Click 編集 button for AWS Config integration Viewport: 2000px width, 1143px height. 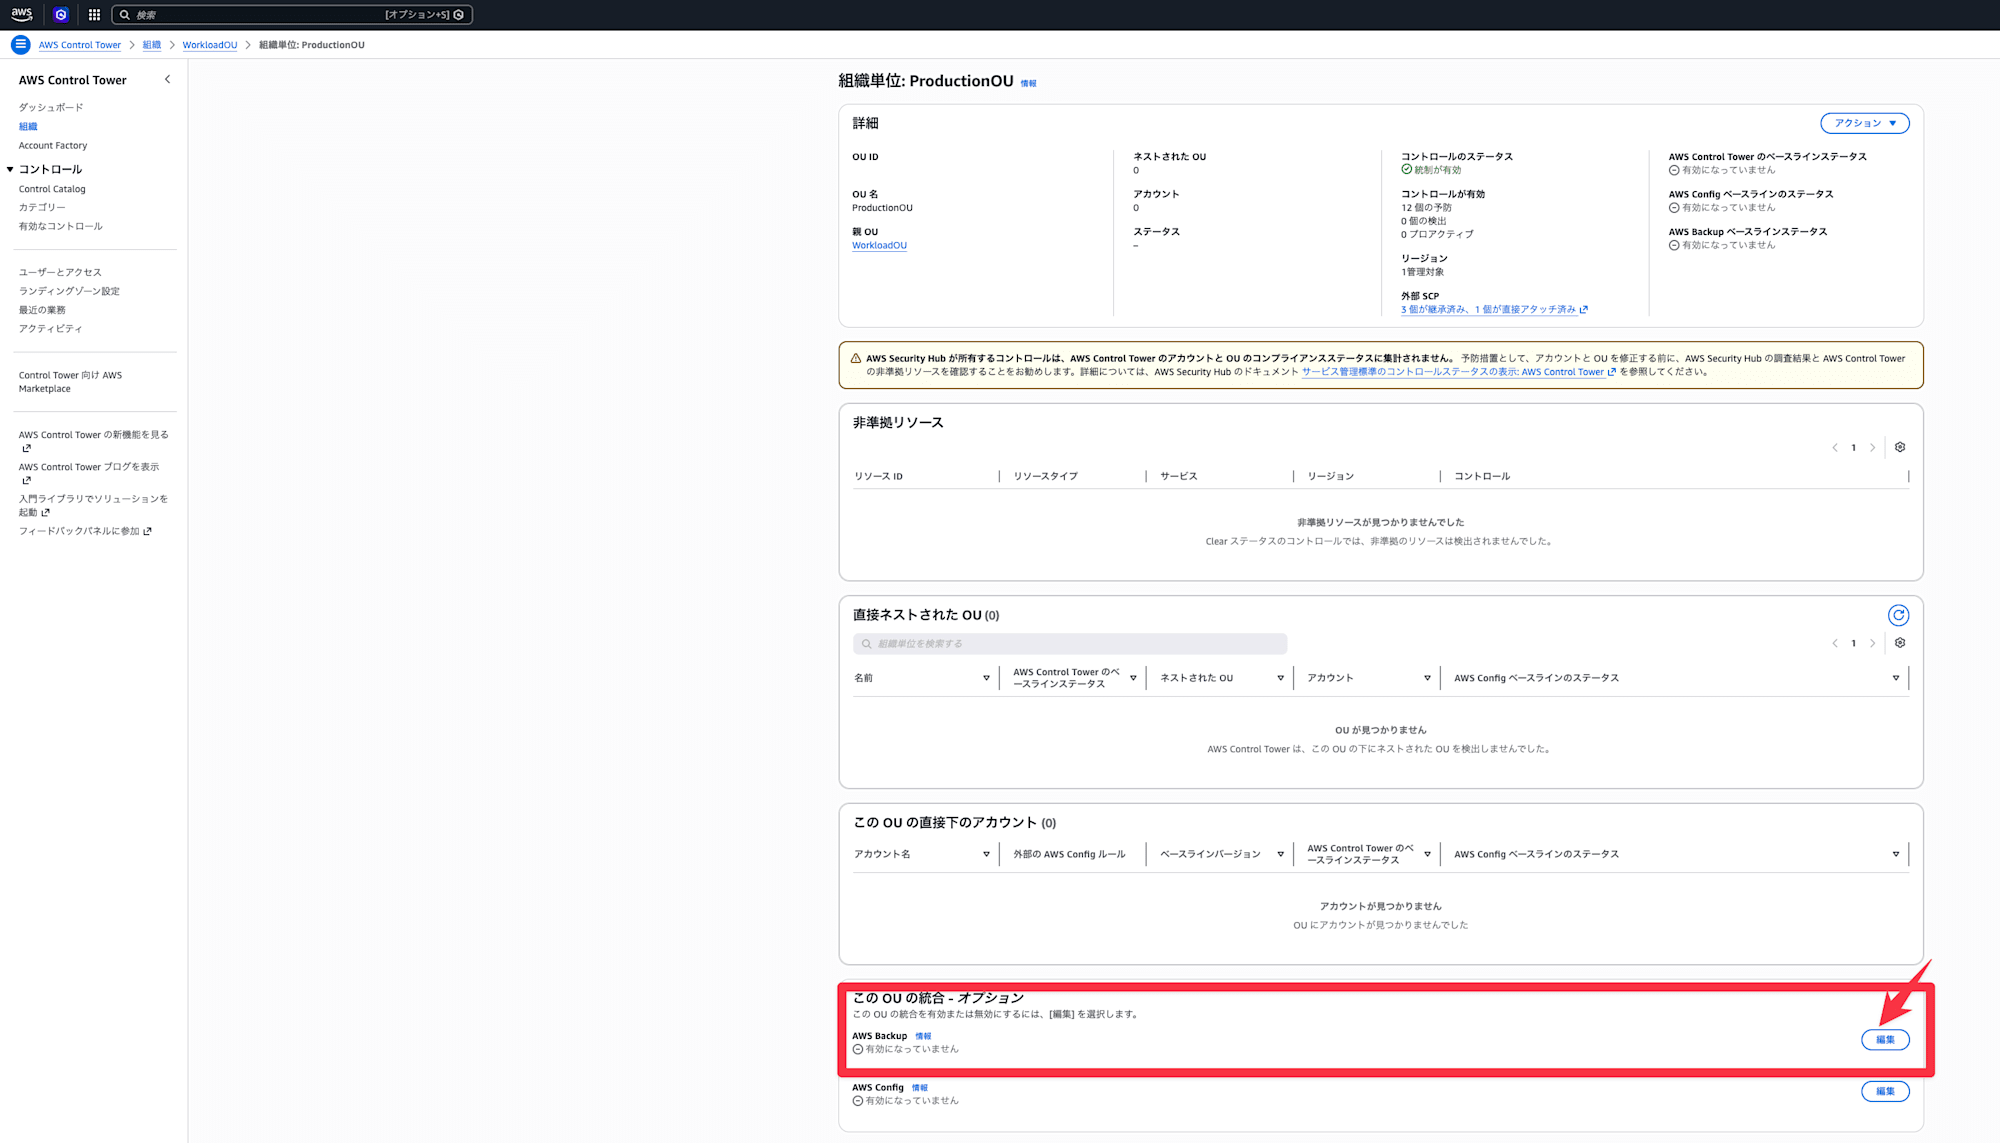[x=1885, y=1091]
